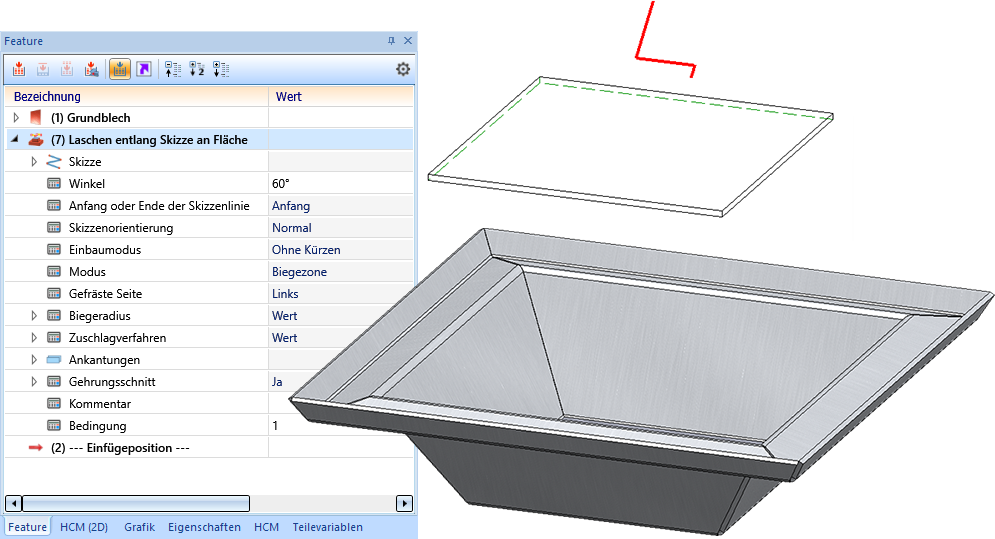The height and width of the screenshot is (539, 995).
Task: Click the Grundblech feature icon
Action: tap(36, 117)
